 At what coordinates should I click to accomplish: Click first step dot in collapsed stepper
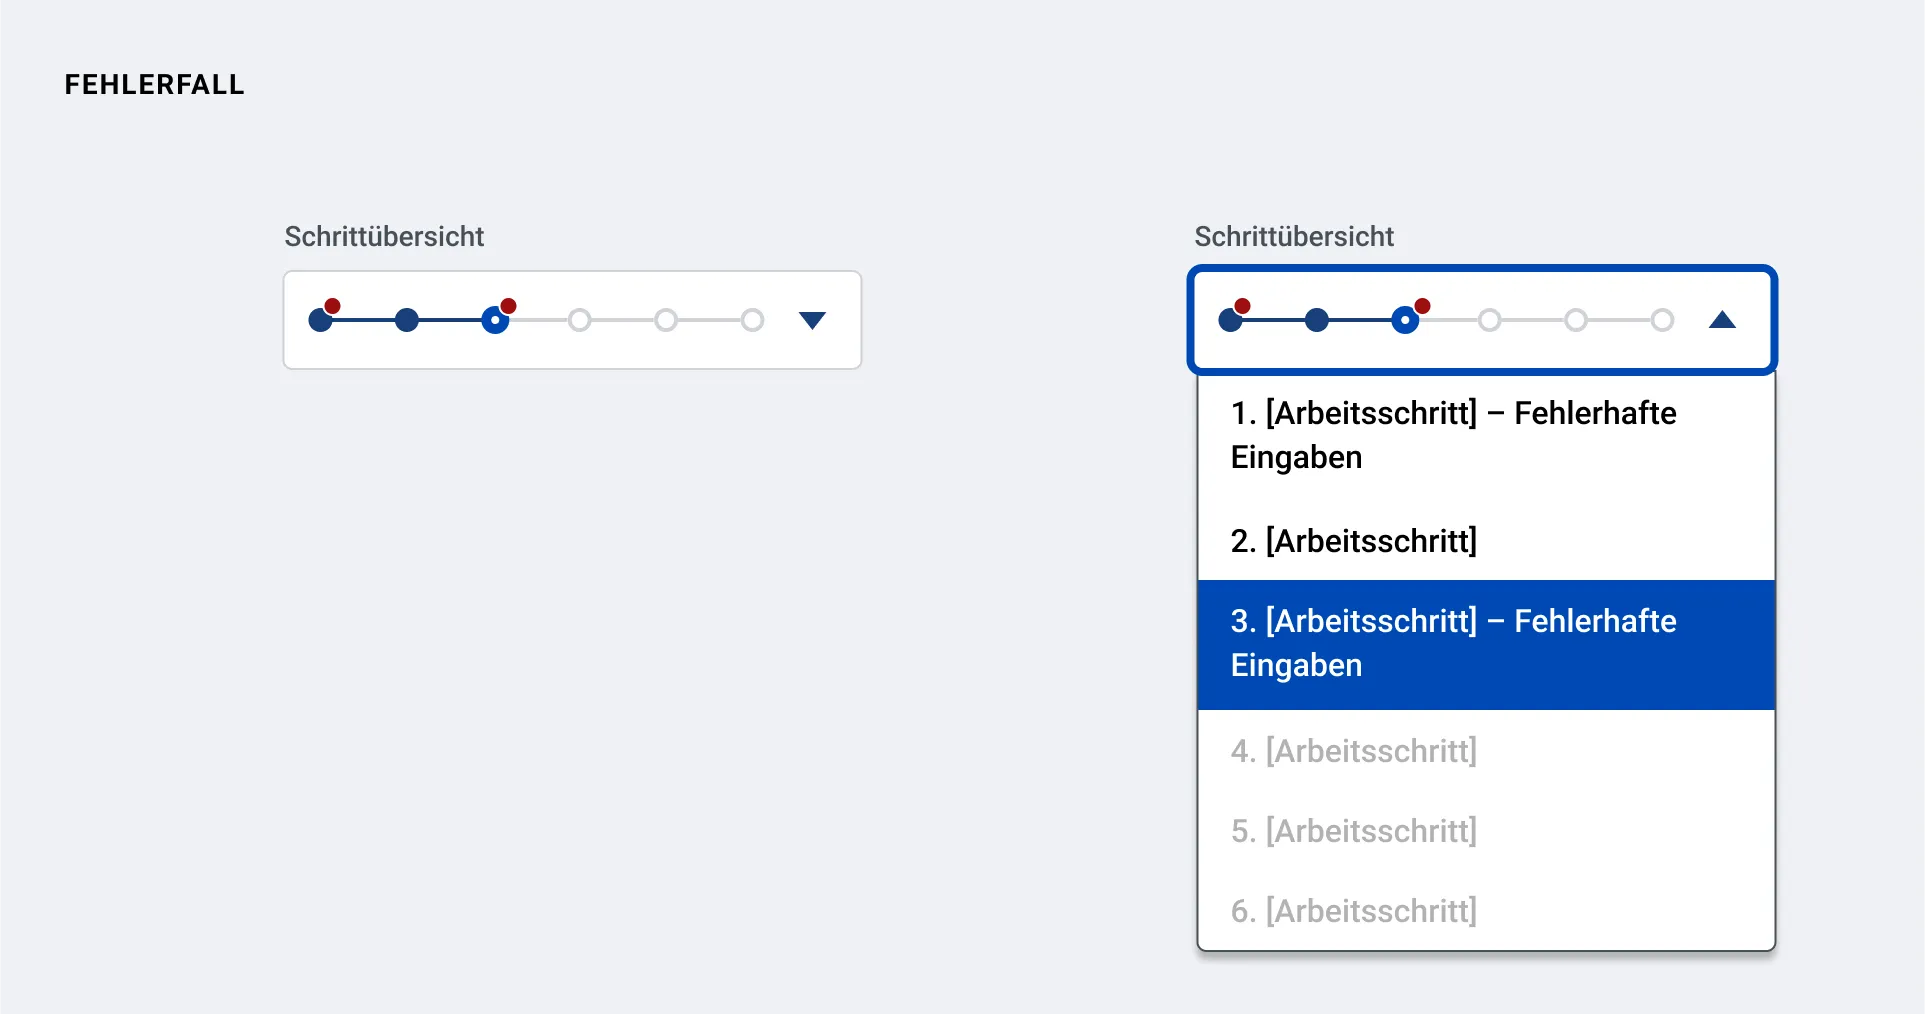320,320
